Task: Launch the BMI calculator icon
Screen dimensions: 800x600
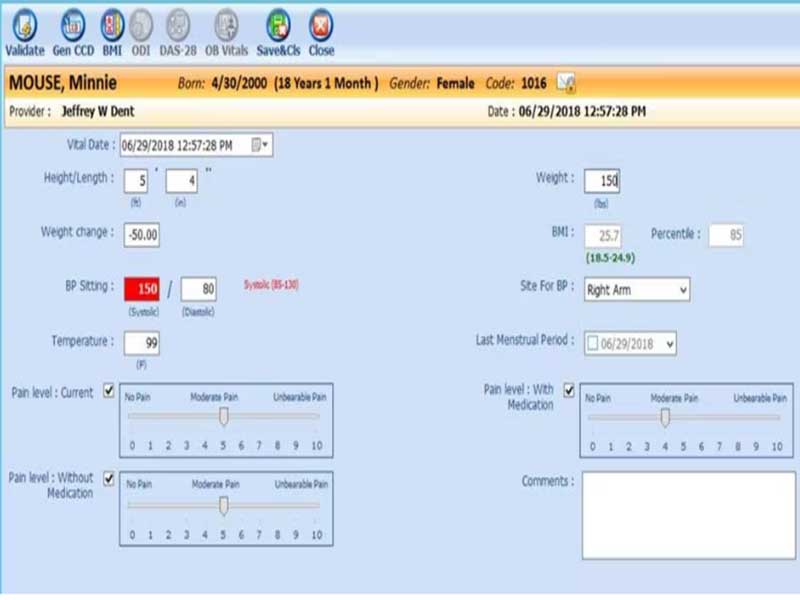Action: click(112, 32)
